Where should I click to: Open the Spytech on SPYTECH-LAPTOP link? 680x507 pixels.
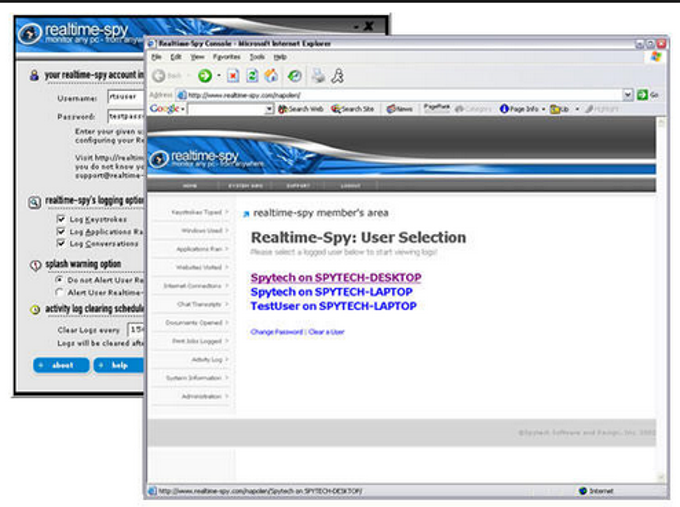point(331,292)
